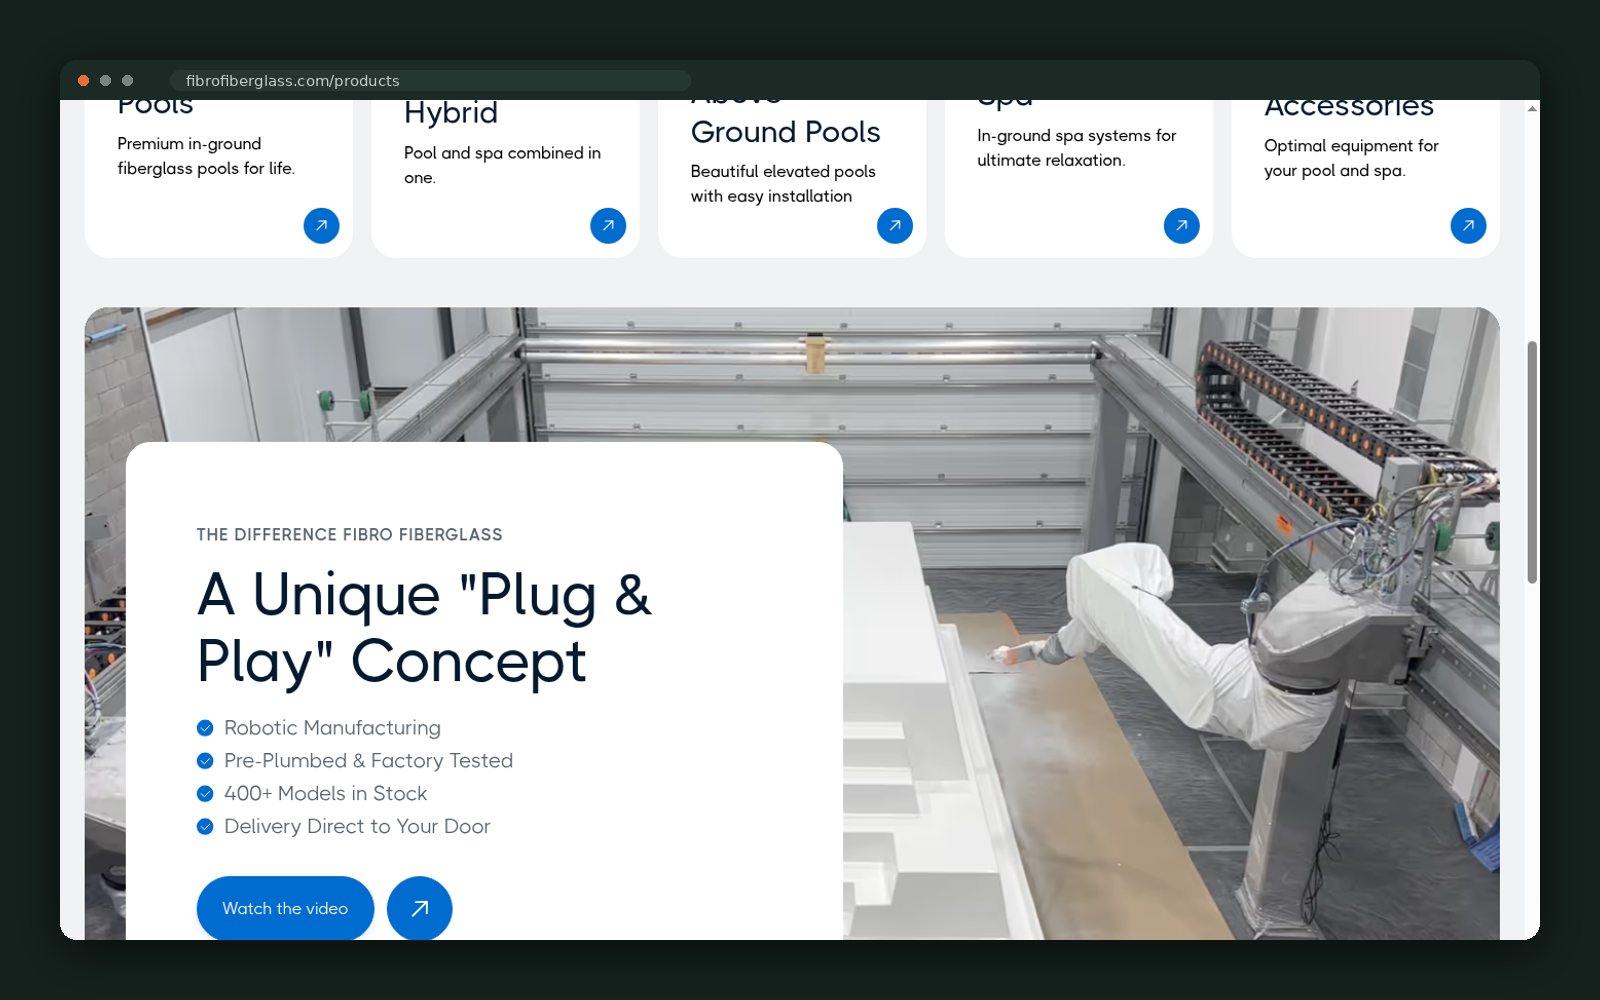The image size is (1600, 1000).
Task: Select the Hybrid card heading
Action: click(x=451, y=113)
